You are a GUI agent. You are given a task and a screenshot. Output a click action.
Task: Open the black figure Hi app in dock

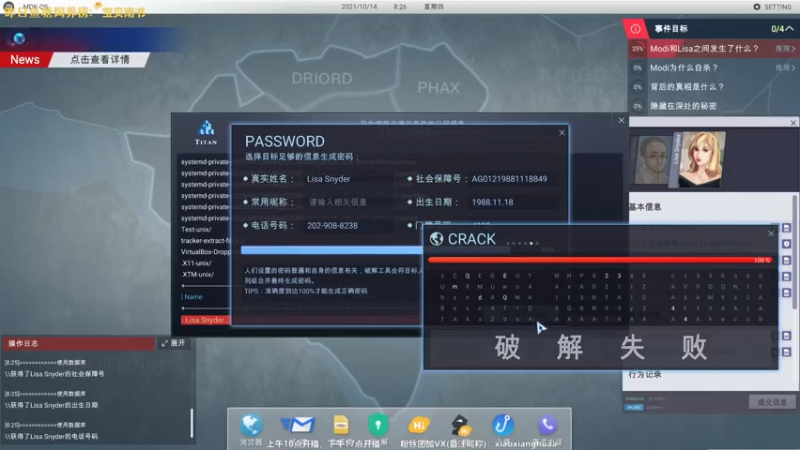click(461, 425)
